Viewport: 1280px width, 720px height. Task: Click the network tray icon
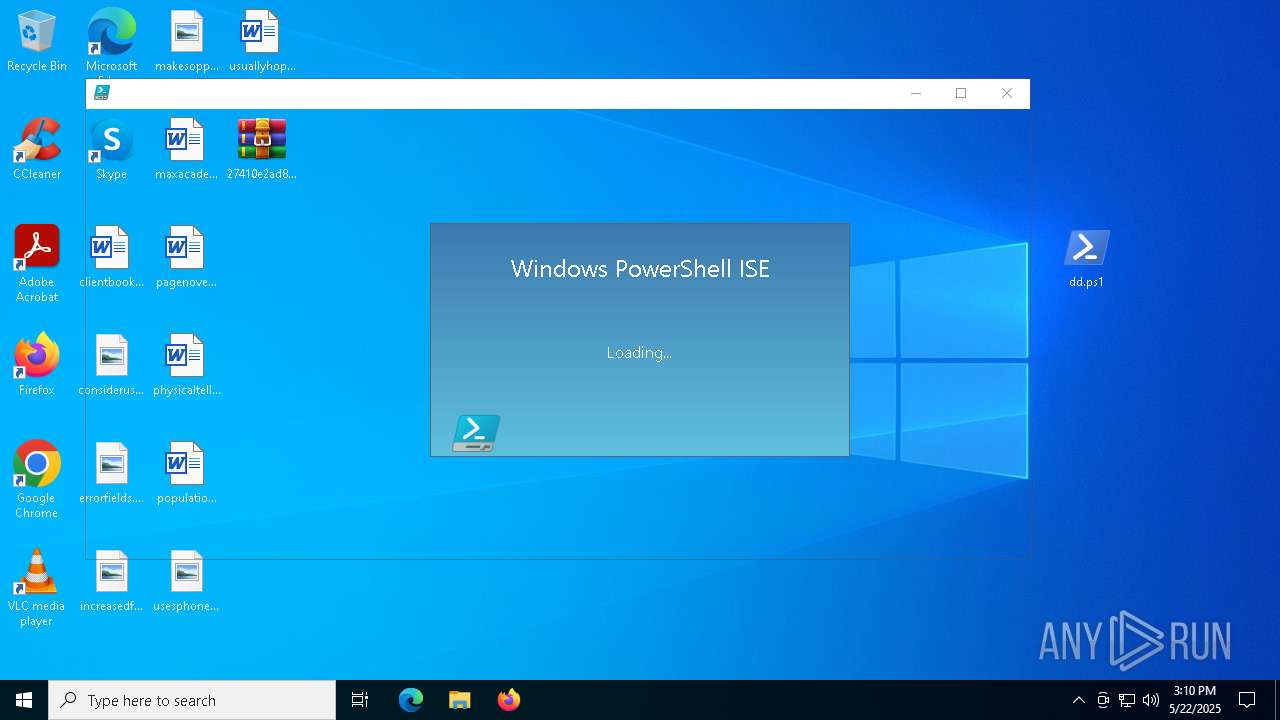[x=1127, y=700]
